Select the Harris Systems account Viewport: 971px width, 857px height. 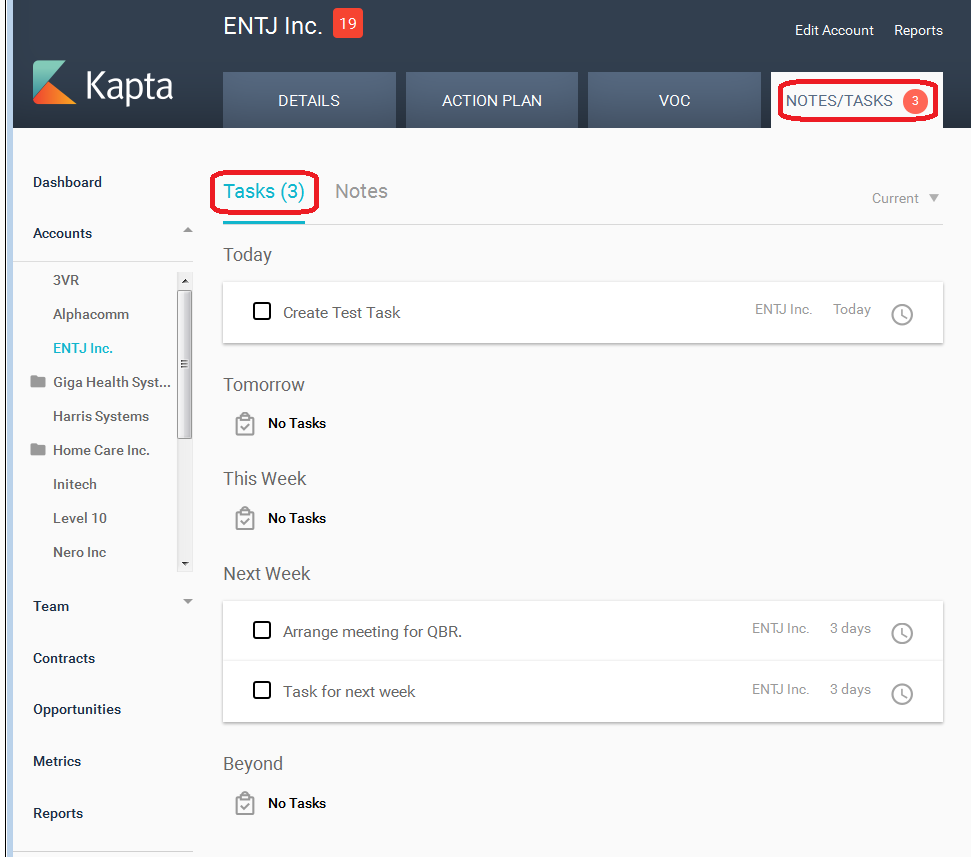coord(101,416)
